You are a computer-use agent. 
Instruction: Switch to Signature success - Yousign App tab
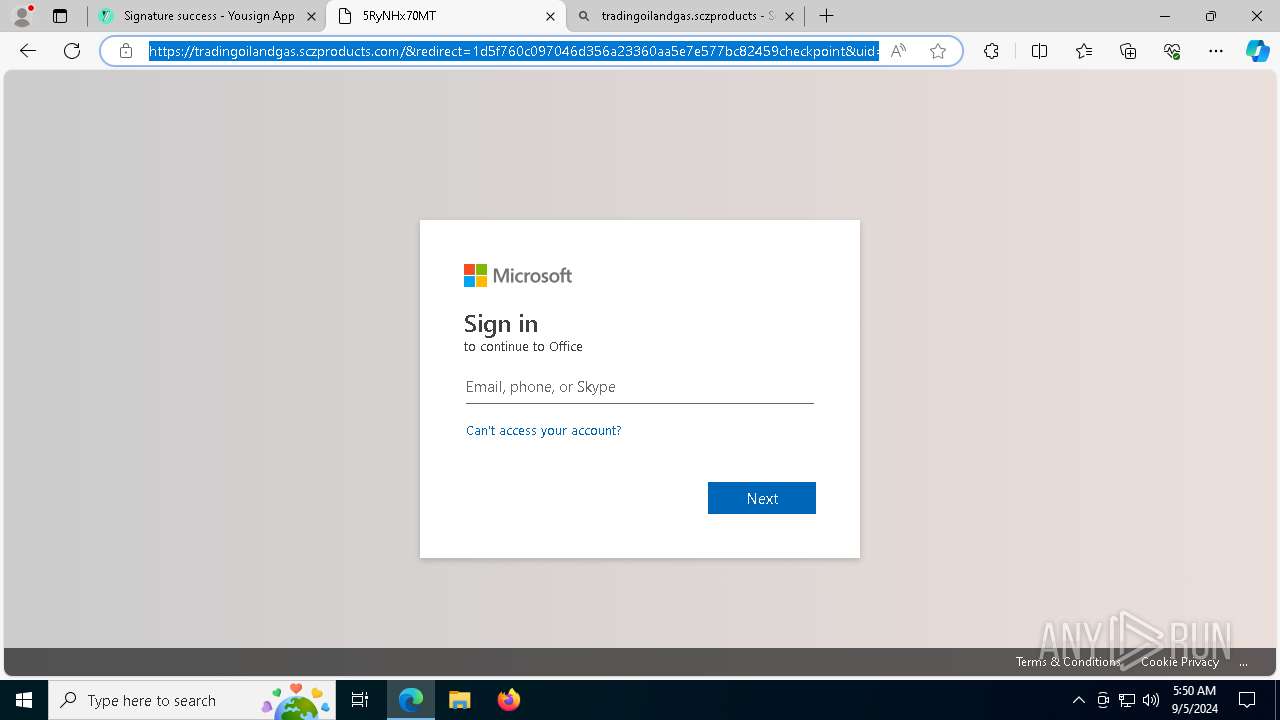coord(208,16)
